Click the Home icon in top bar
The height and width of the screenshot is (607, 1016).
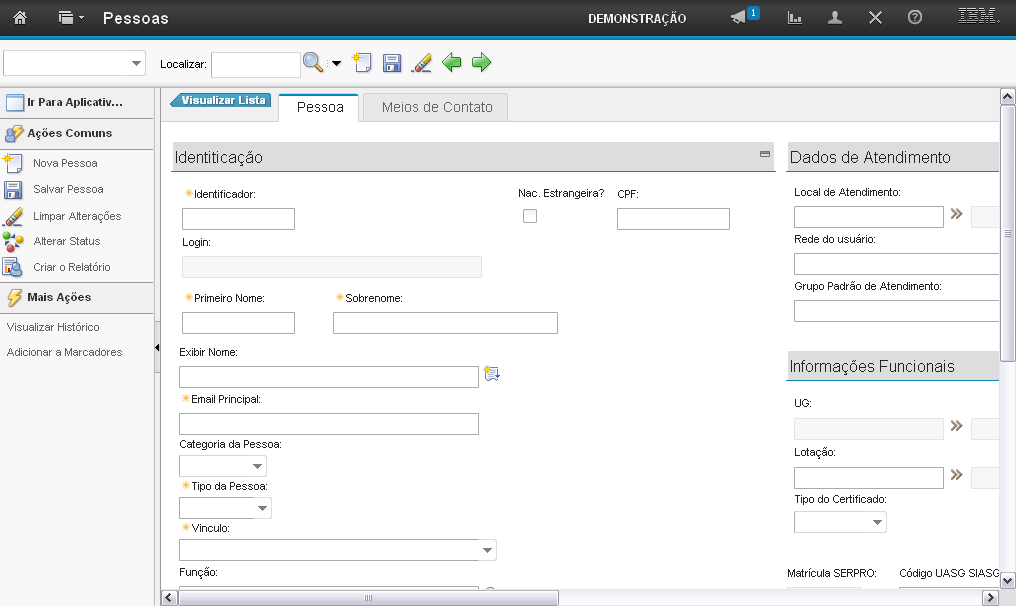click(x=19, y=18)
